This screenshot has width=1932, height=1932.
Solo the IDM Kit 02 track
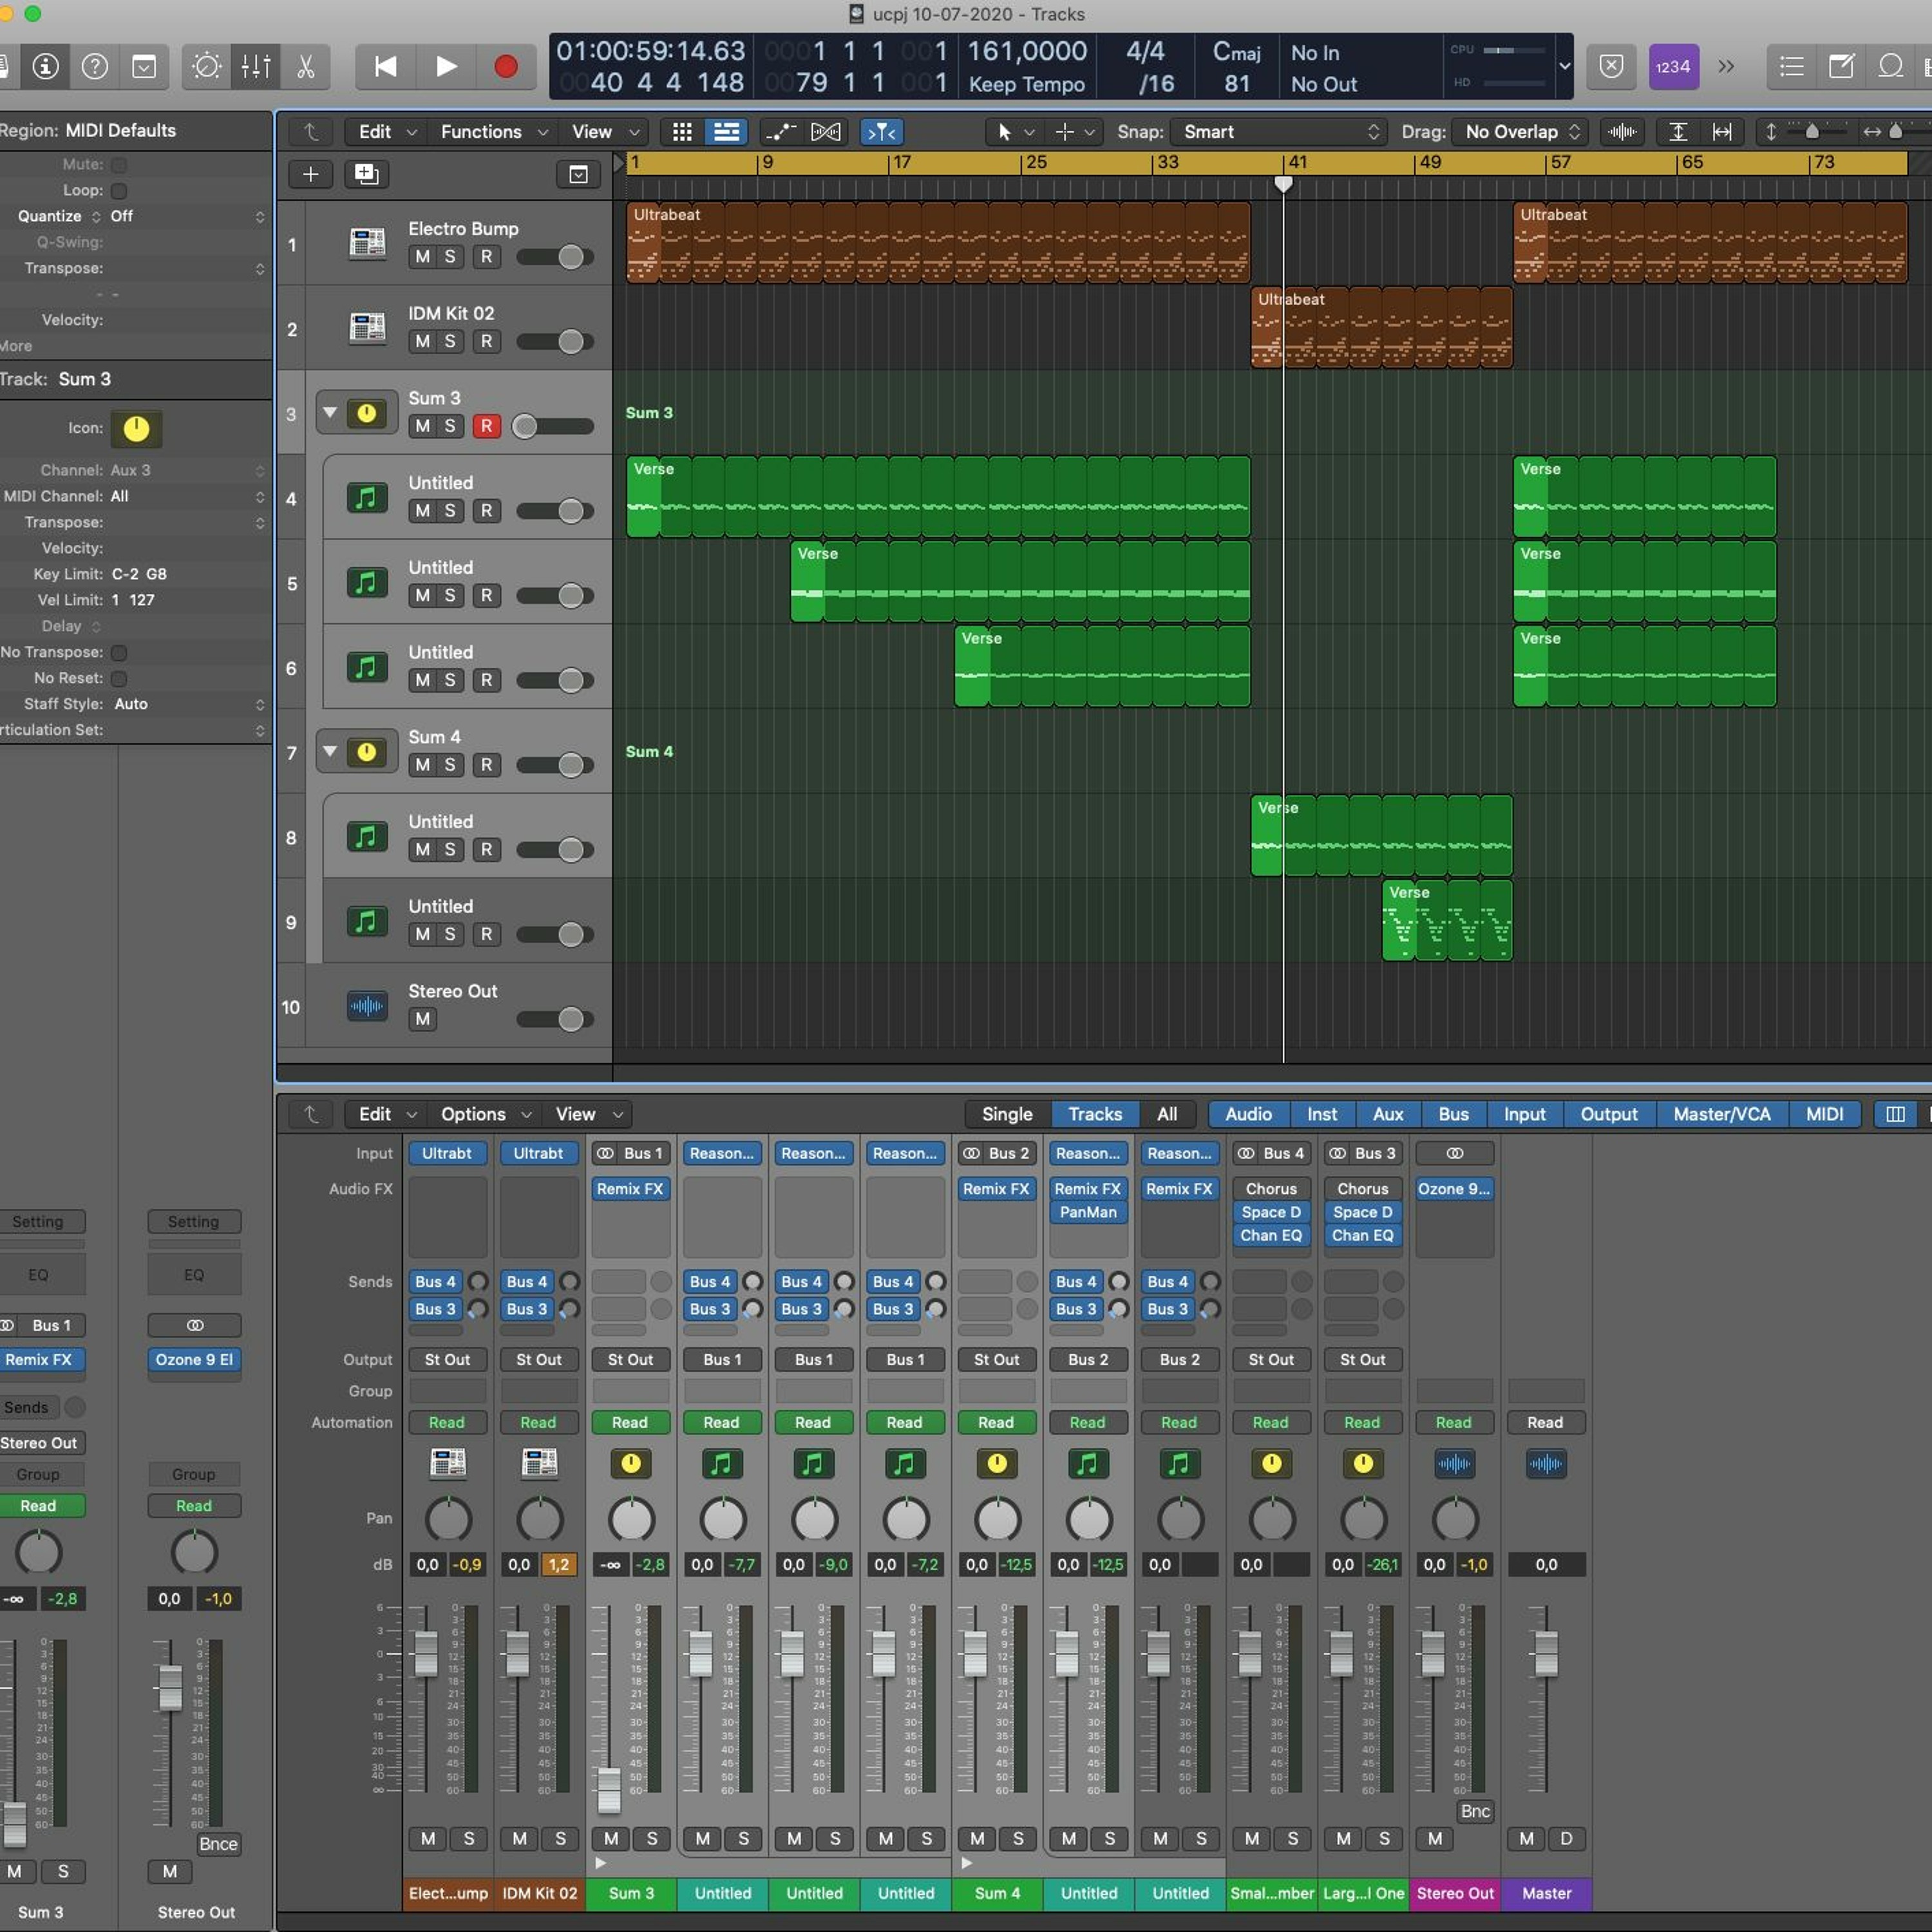point(450,342)
